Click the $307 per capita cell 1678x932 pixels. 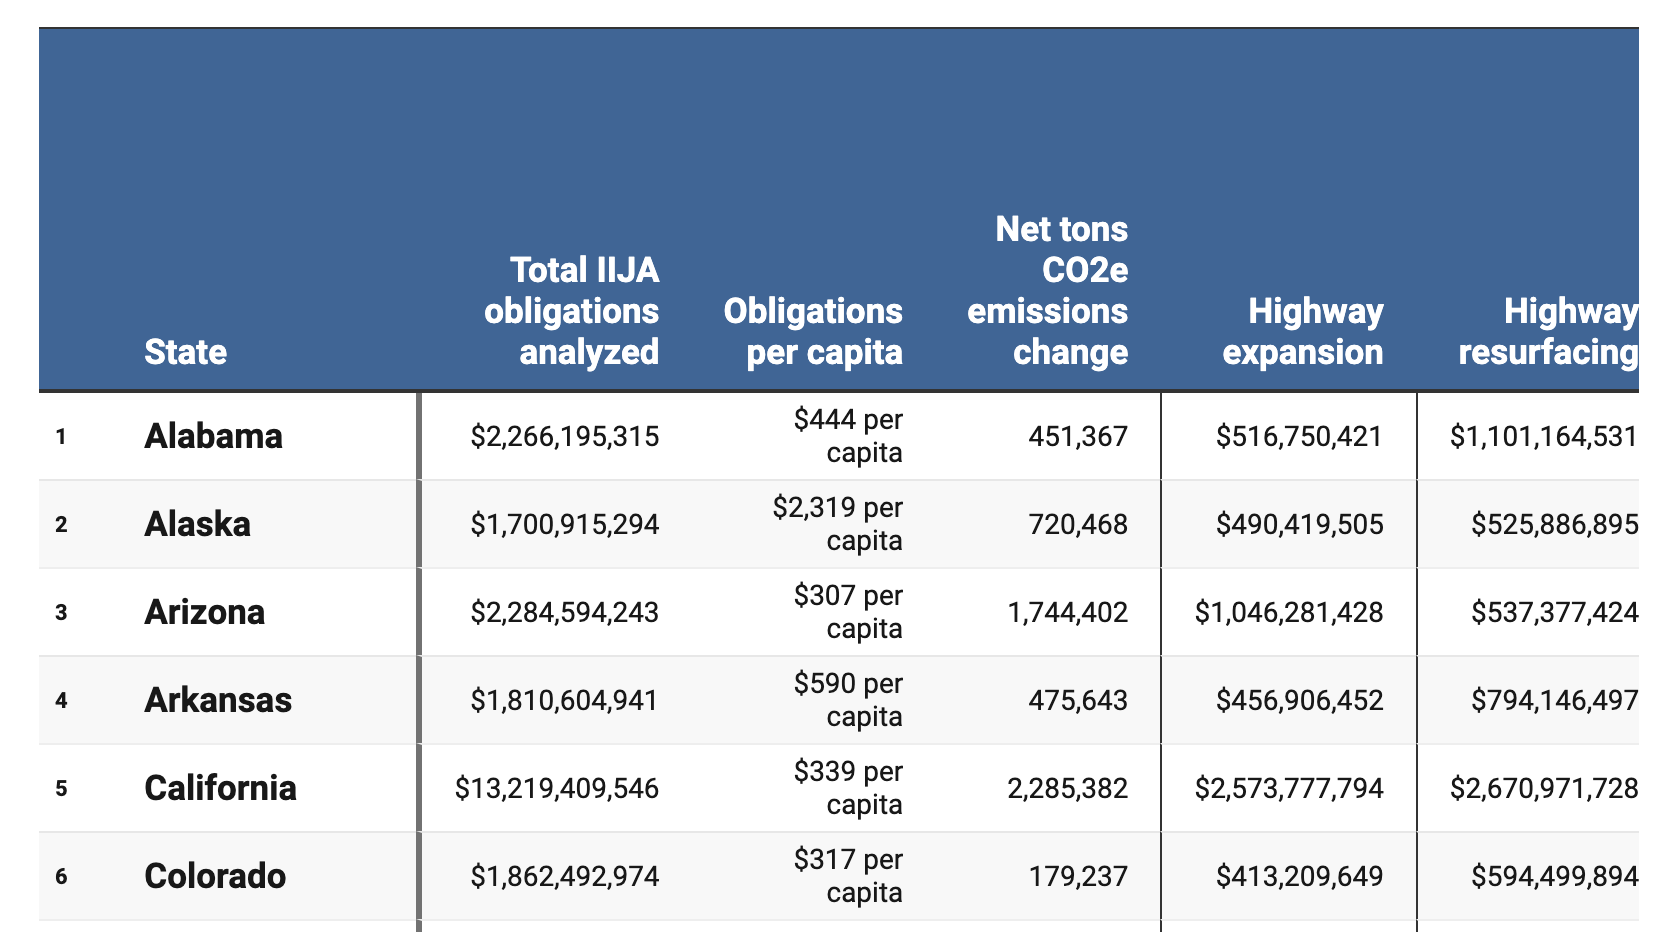(x=848, y=612)
